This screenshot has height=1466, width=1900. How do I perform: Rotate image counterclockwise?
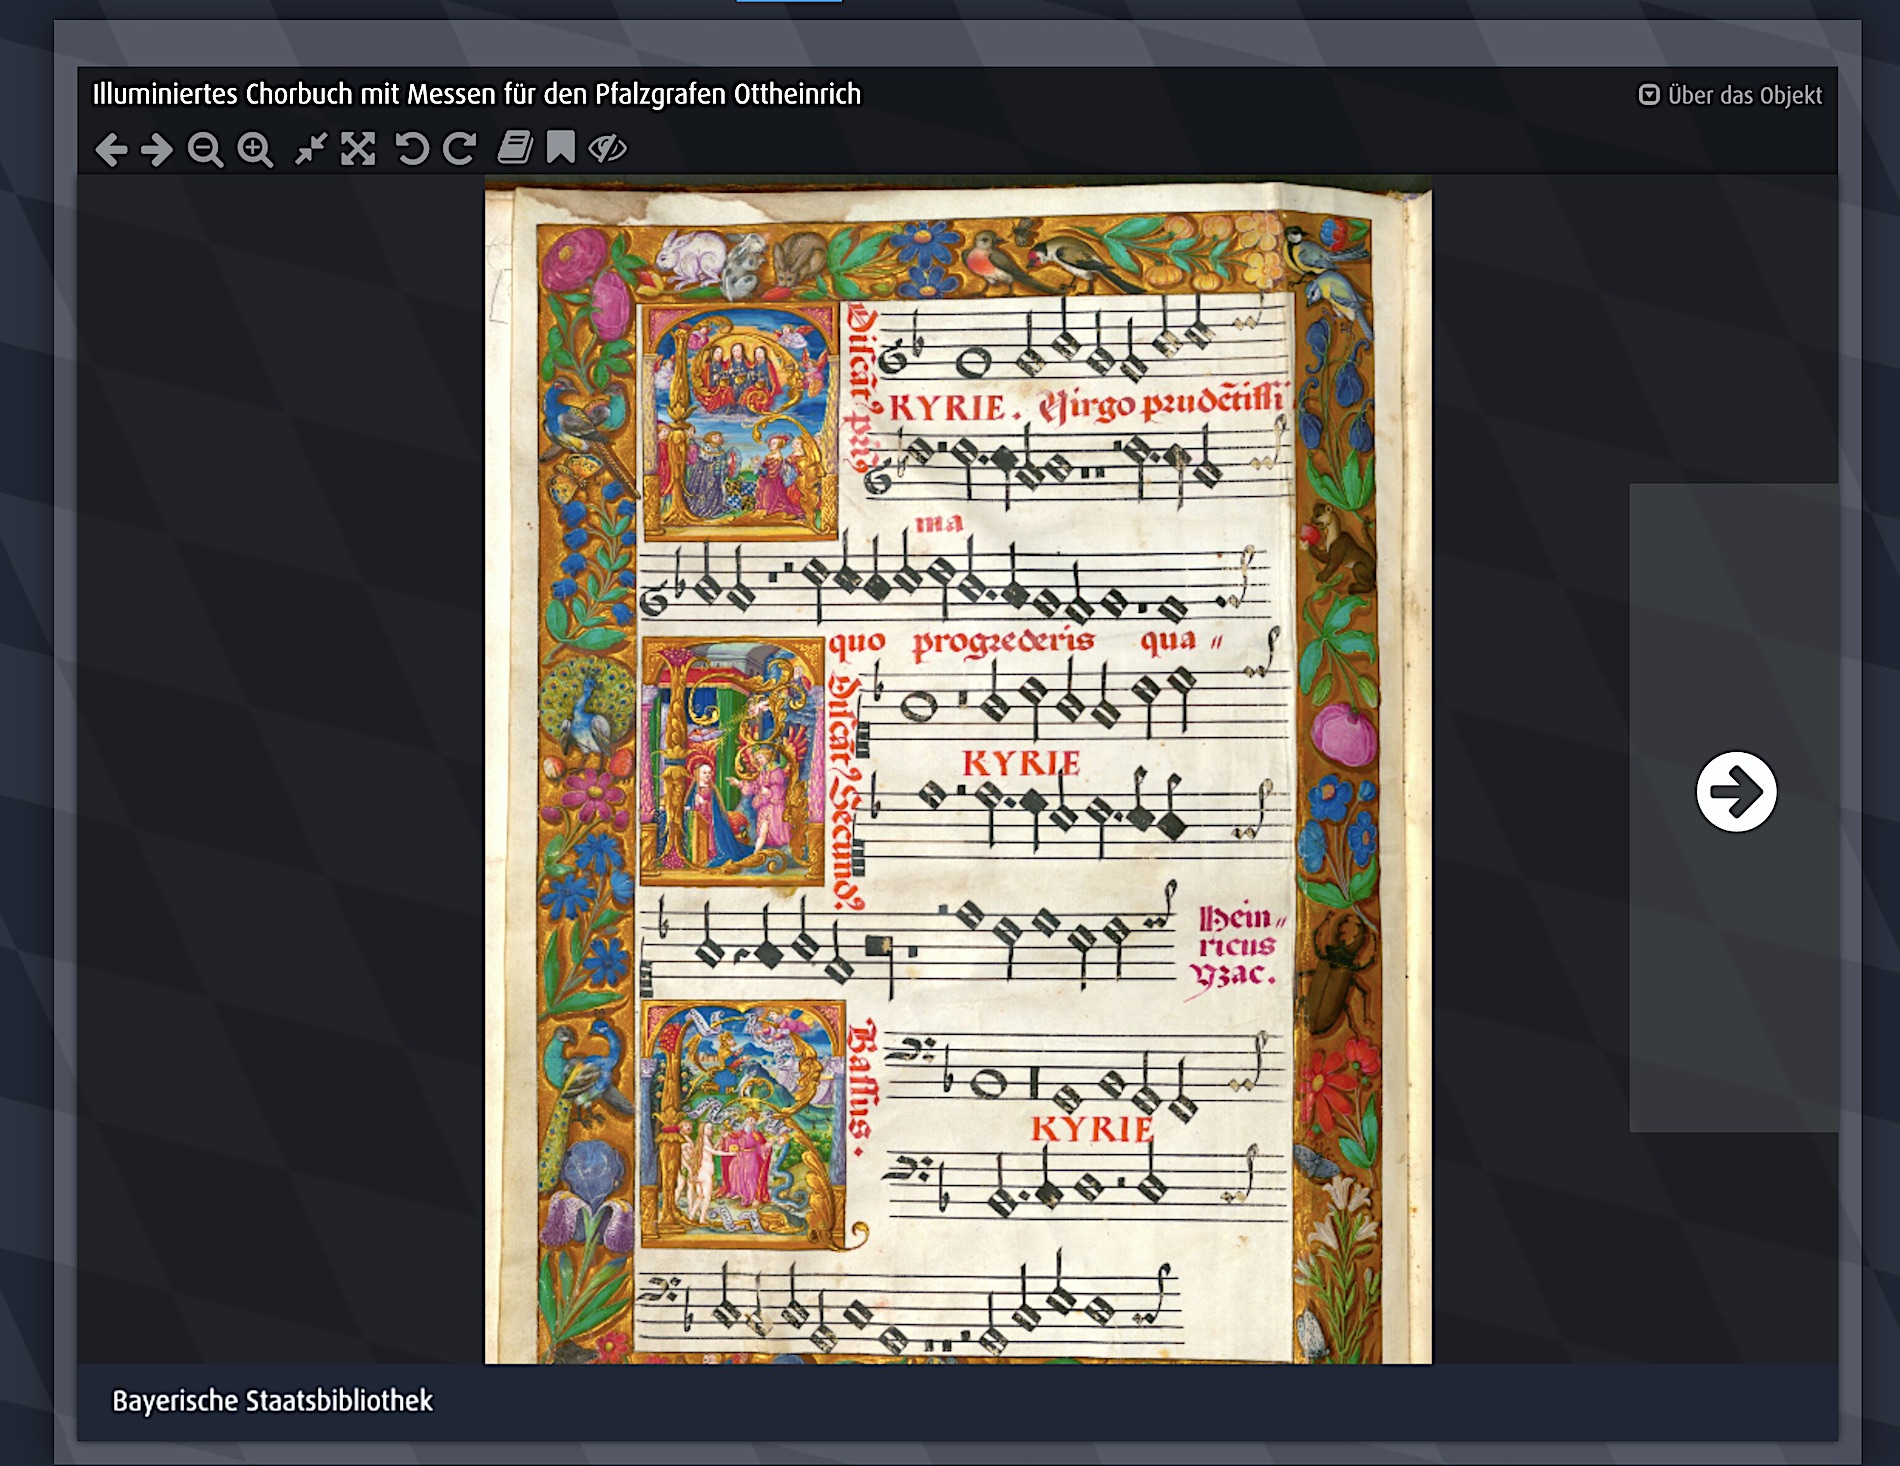click(411, 149)
